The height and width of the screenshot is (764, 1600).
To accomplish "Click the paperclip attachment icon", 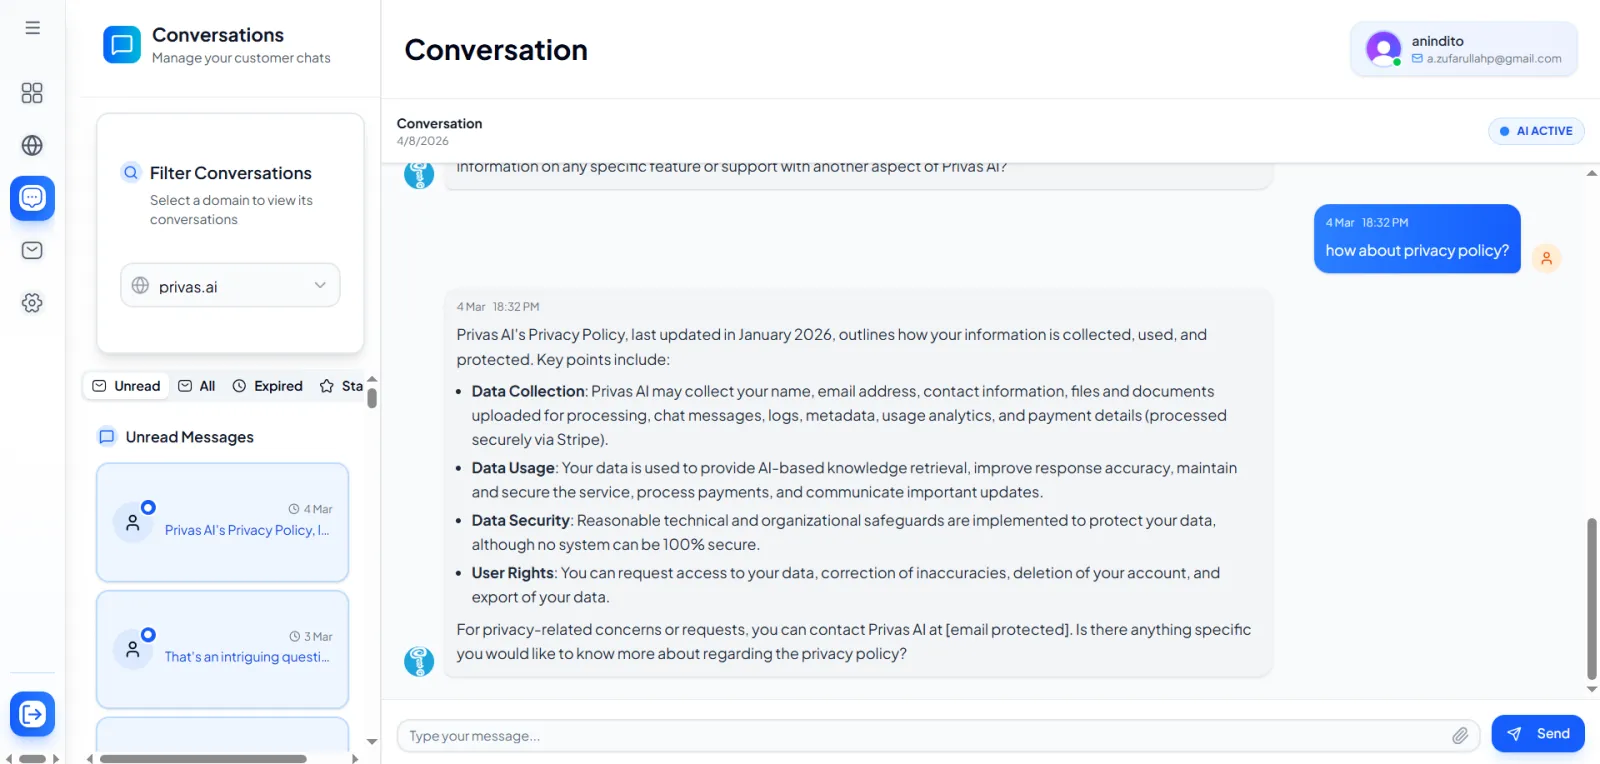I will click(1460, 736).
